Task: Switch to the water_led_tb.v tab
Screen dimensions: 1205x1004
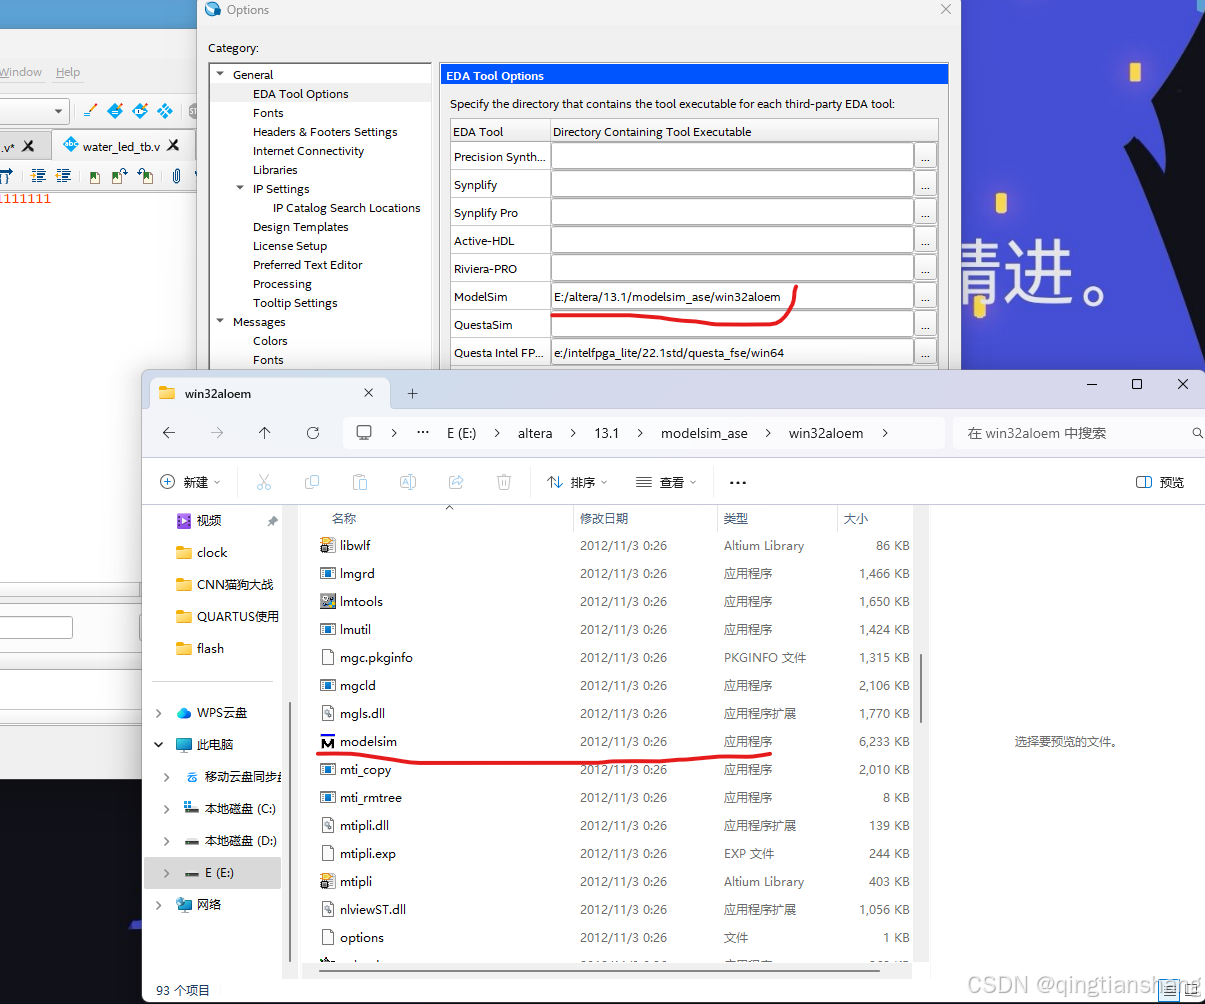Action: 121,146
